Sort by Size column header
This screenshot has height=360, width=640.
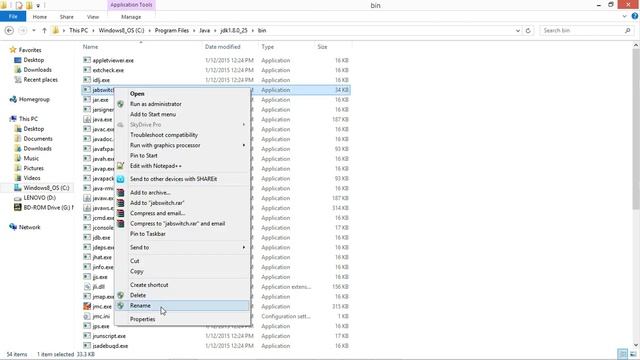(x=333, y=47)
